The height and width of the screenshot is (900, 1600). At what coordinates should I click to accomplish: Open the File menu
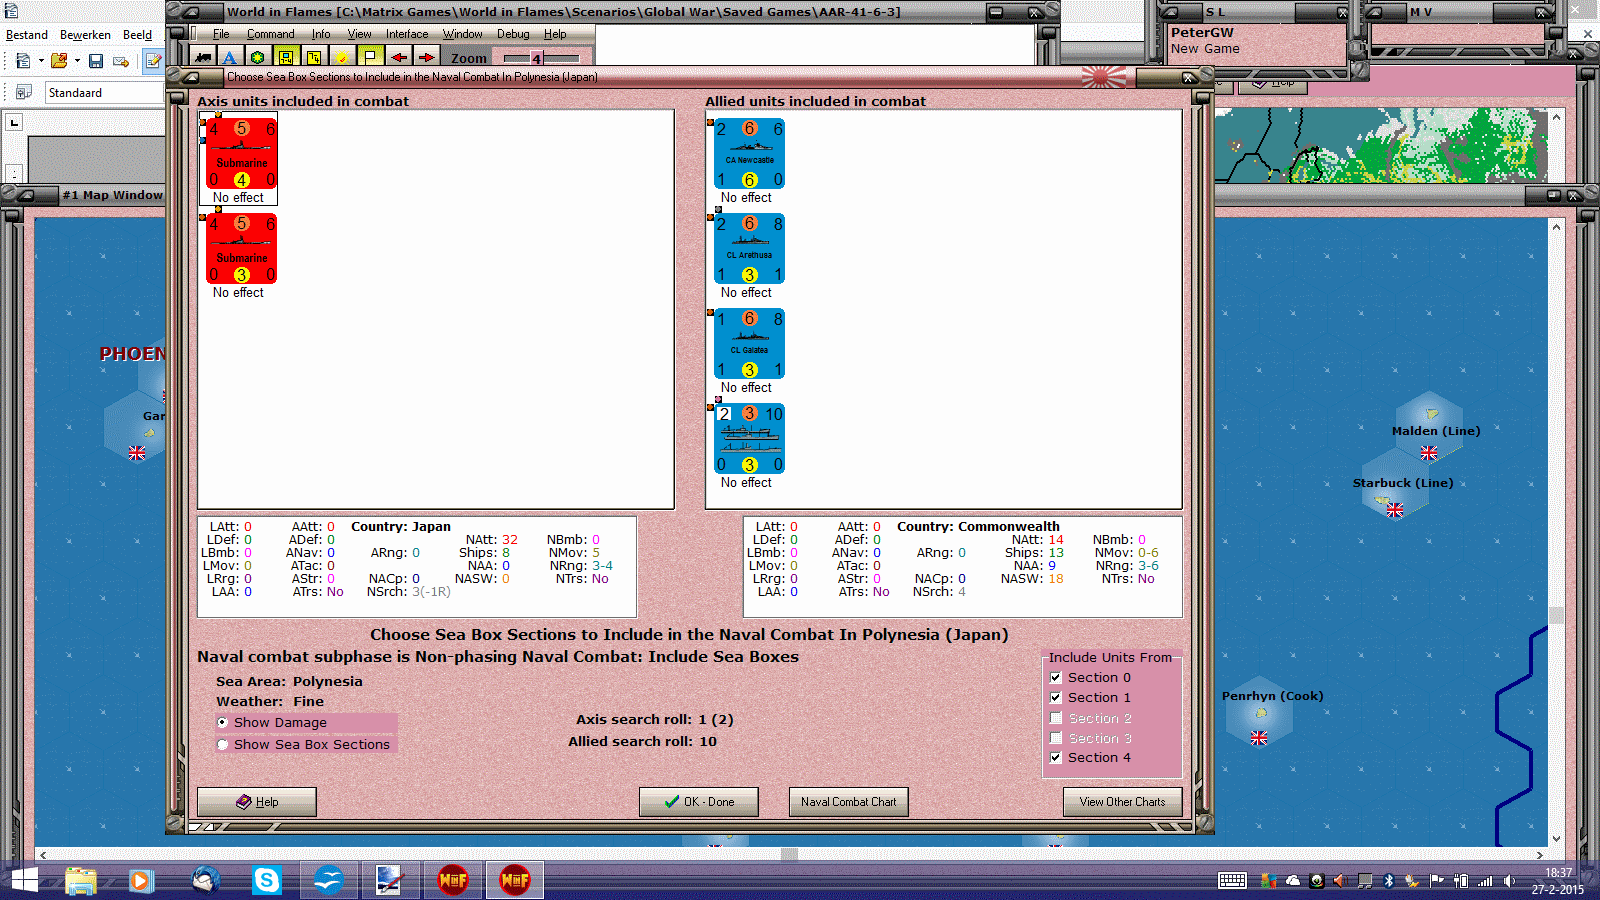(221, 34)
